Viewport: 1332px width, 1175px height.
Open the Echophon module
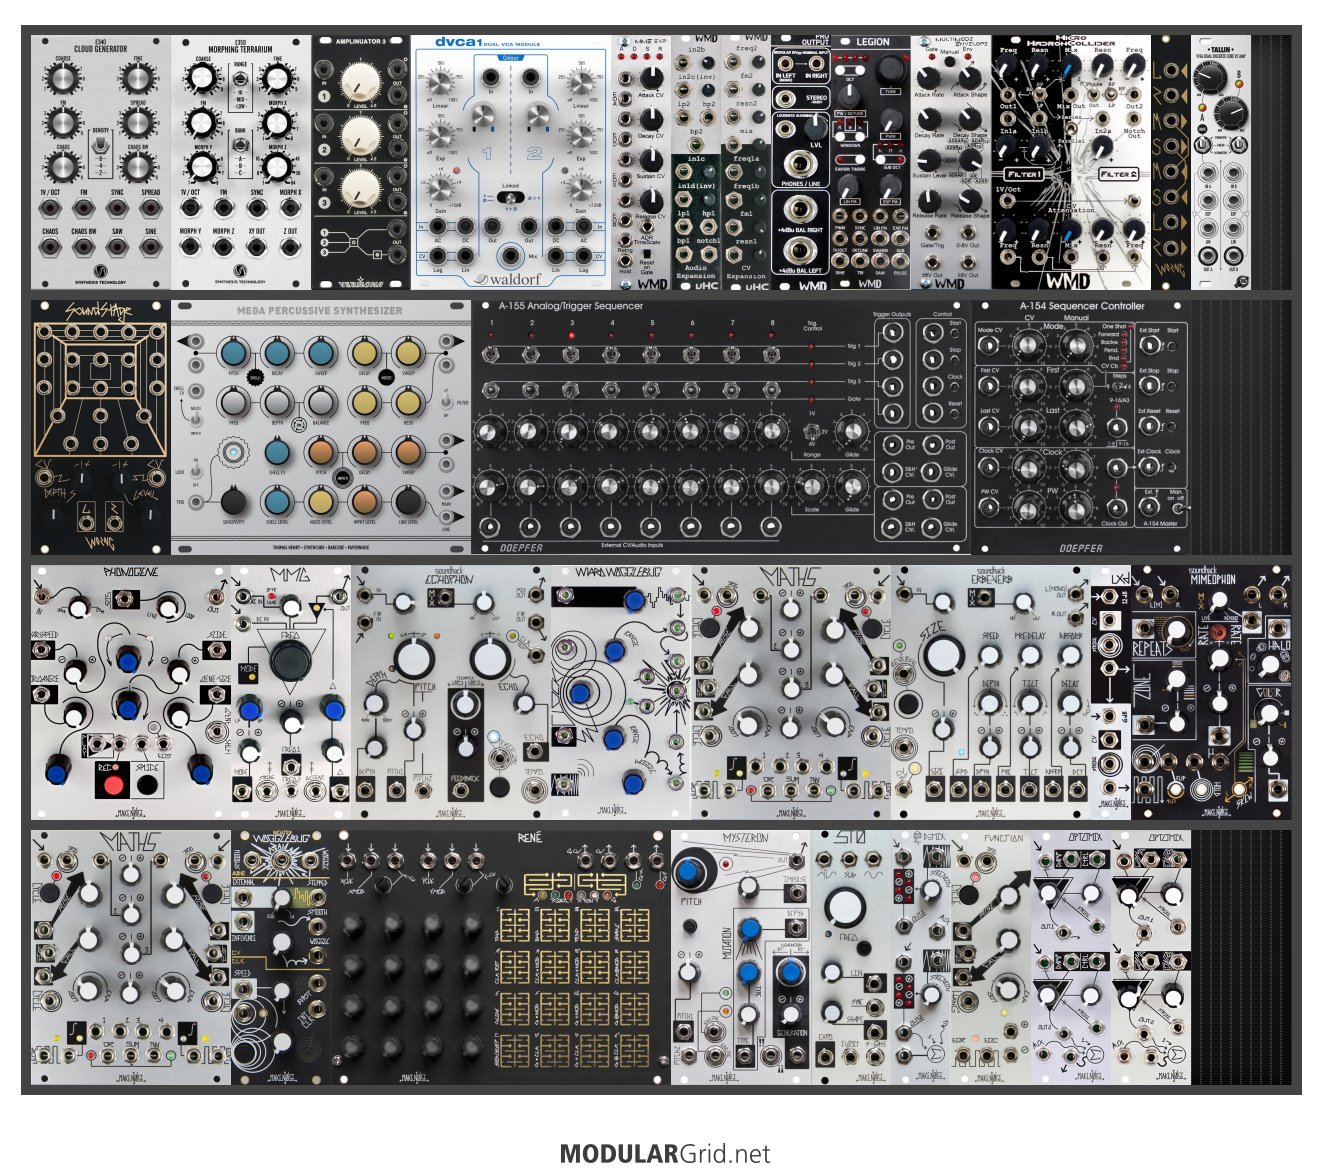coord(451,692)
